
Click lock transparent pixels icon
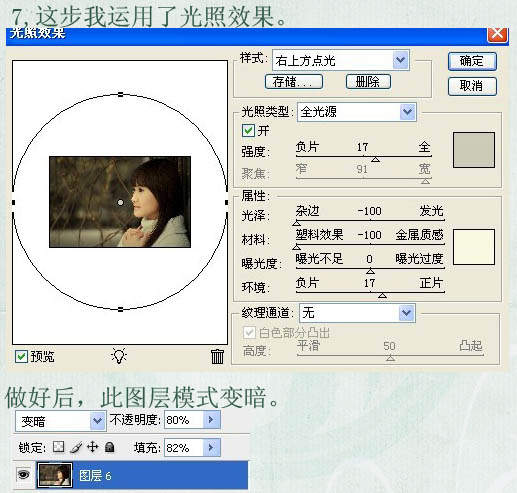59,447
